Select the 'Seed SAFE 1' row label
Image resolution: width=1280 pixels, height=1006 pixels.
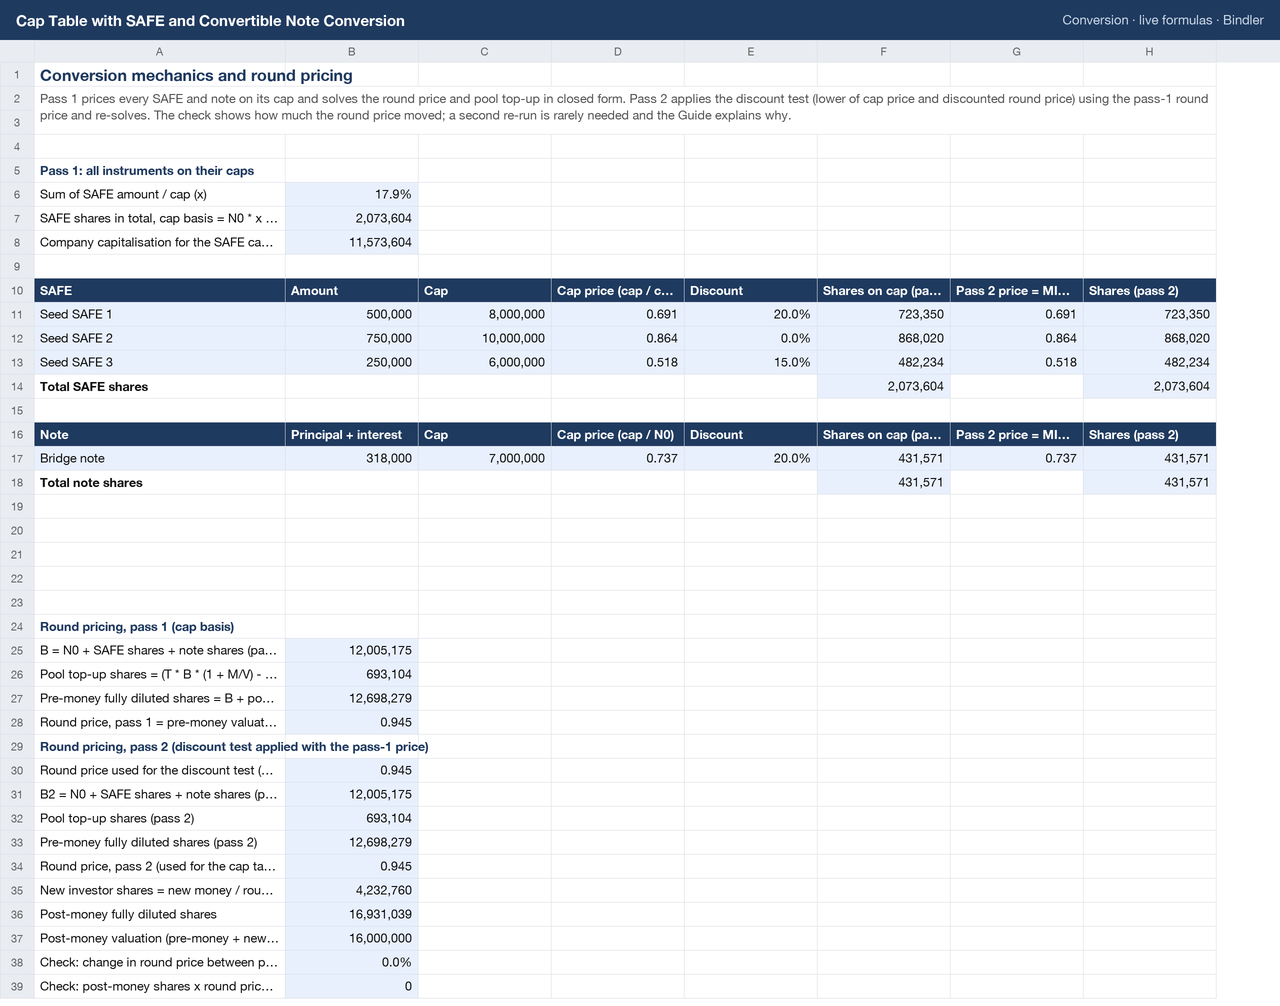click(160, 314)
